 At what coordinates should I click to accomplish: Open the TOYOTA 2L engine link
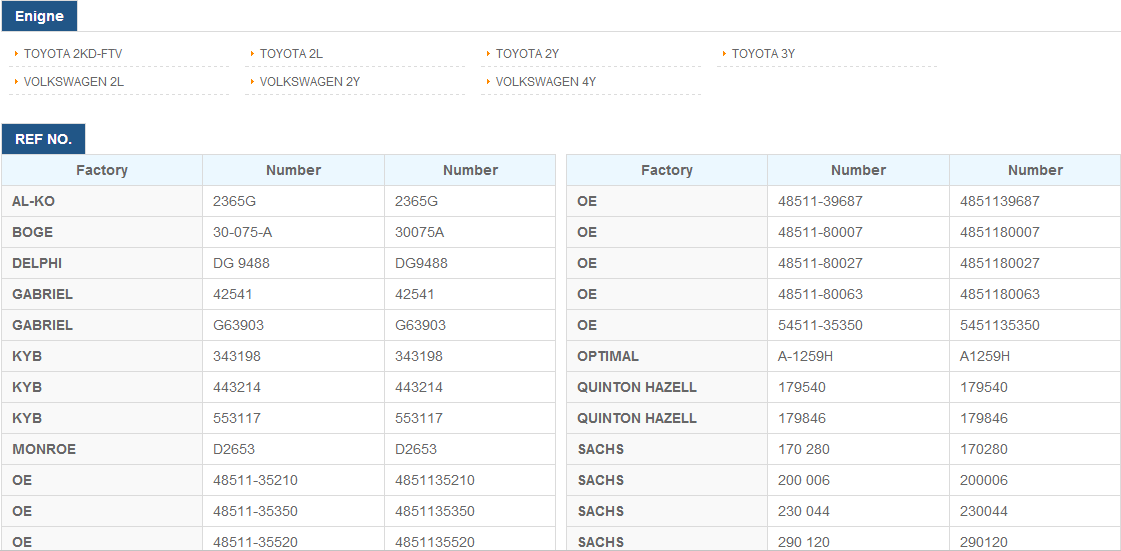292,54
